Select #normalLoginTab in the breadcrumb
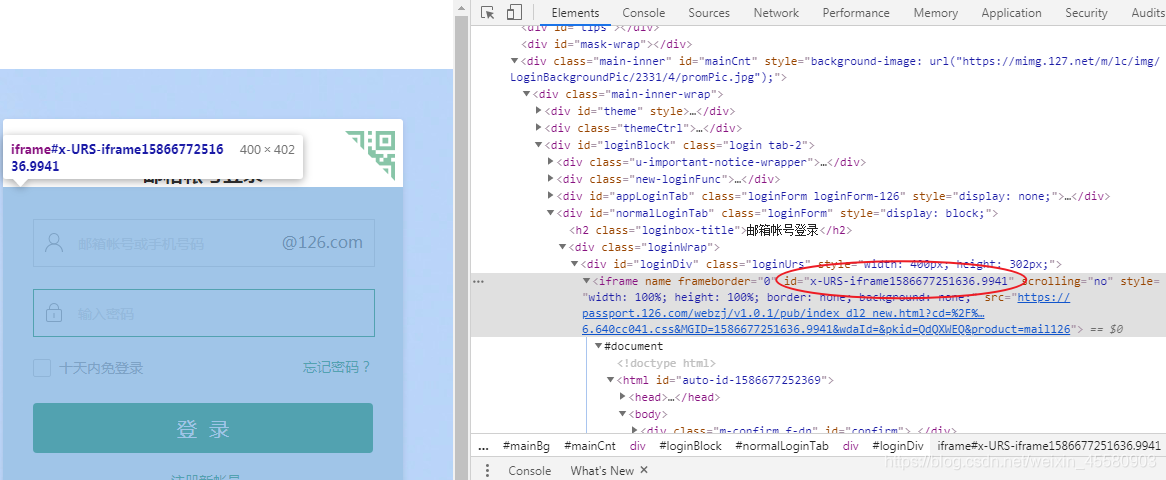1166x480 pixels. (x=782, y=446)
